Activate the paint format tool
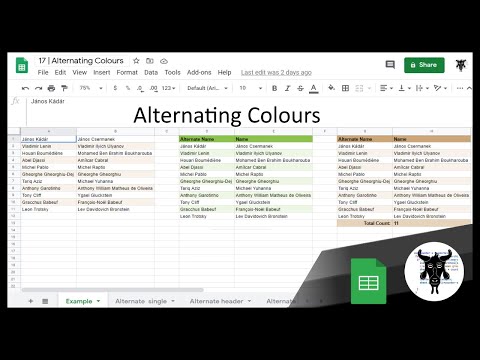Viewport: 480px width, 360px height. 64,88
